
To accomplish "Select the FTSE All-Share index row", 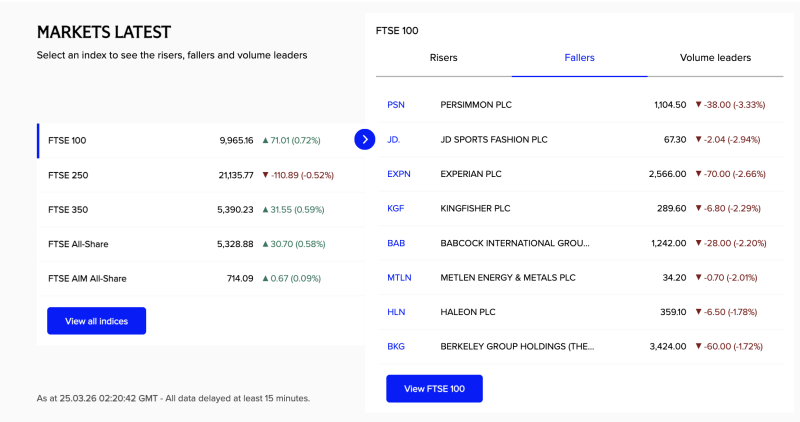I will click(201, 244).
